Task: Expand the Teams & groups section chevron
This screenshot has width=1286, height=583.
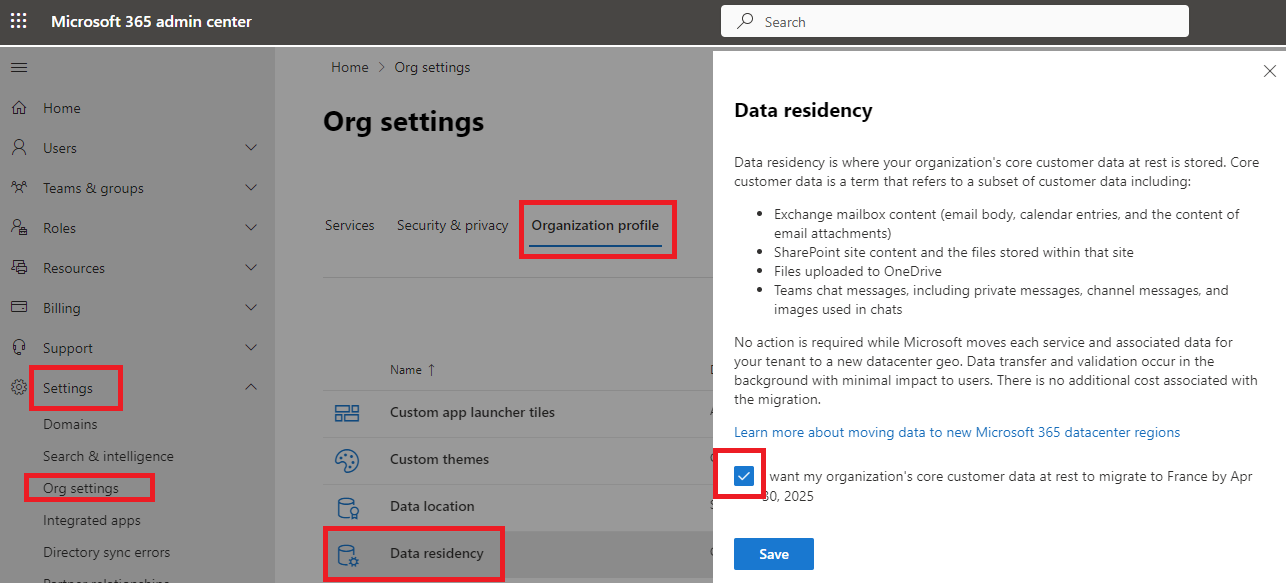Action: pos(251,188)
